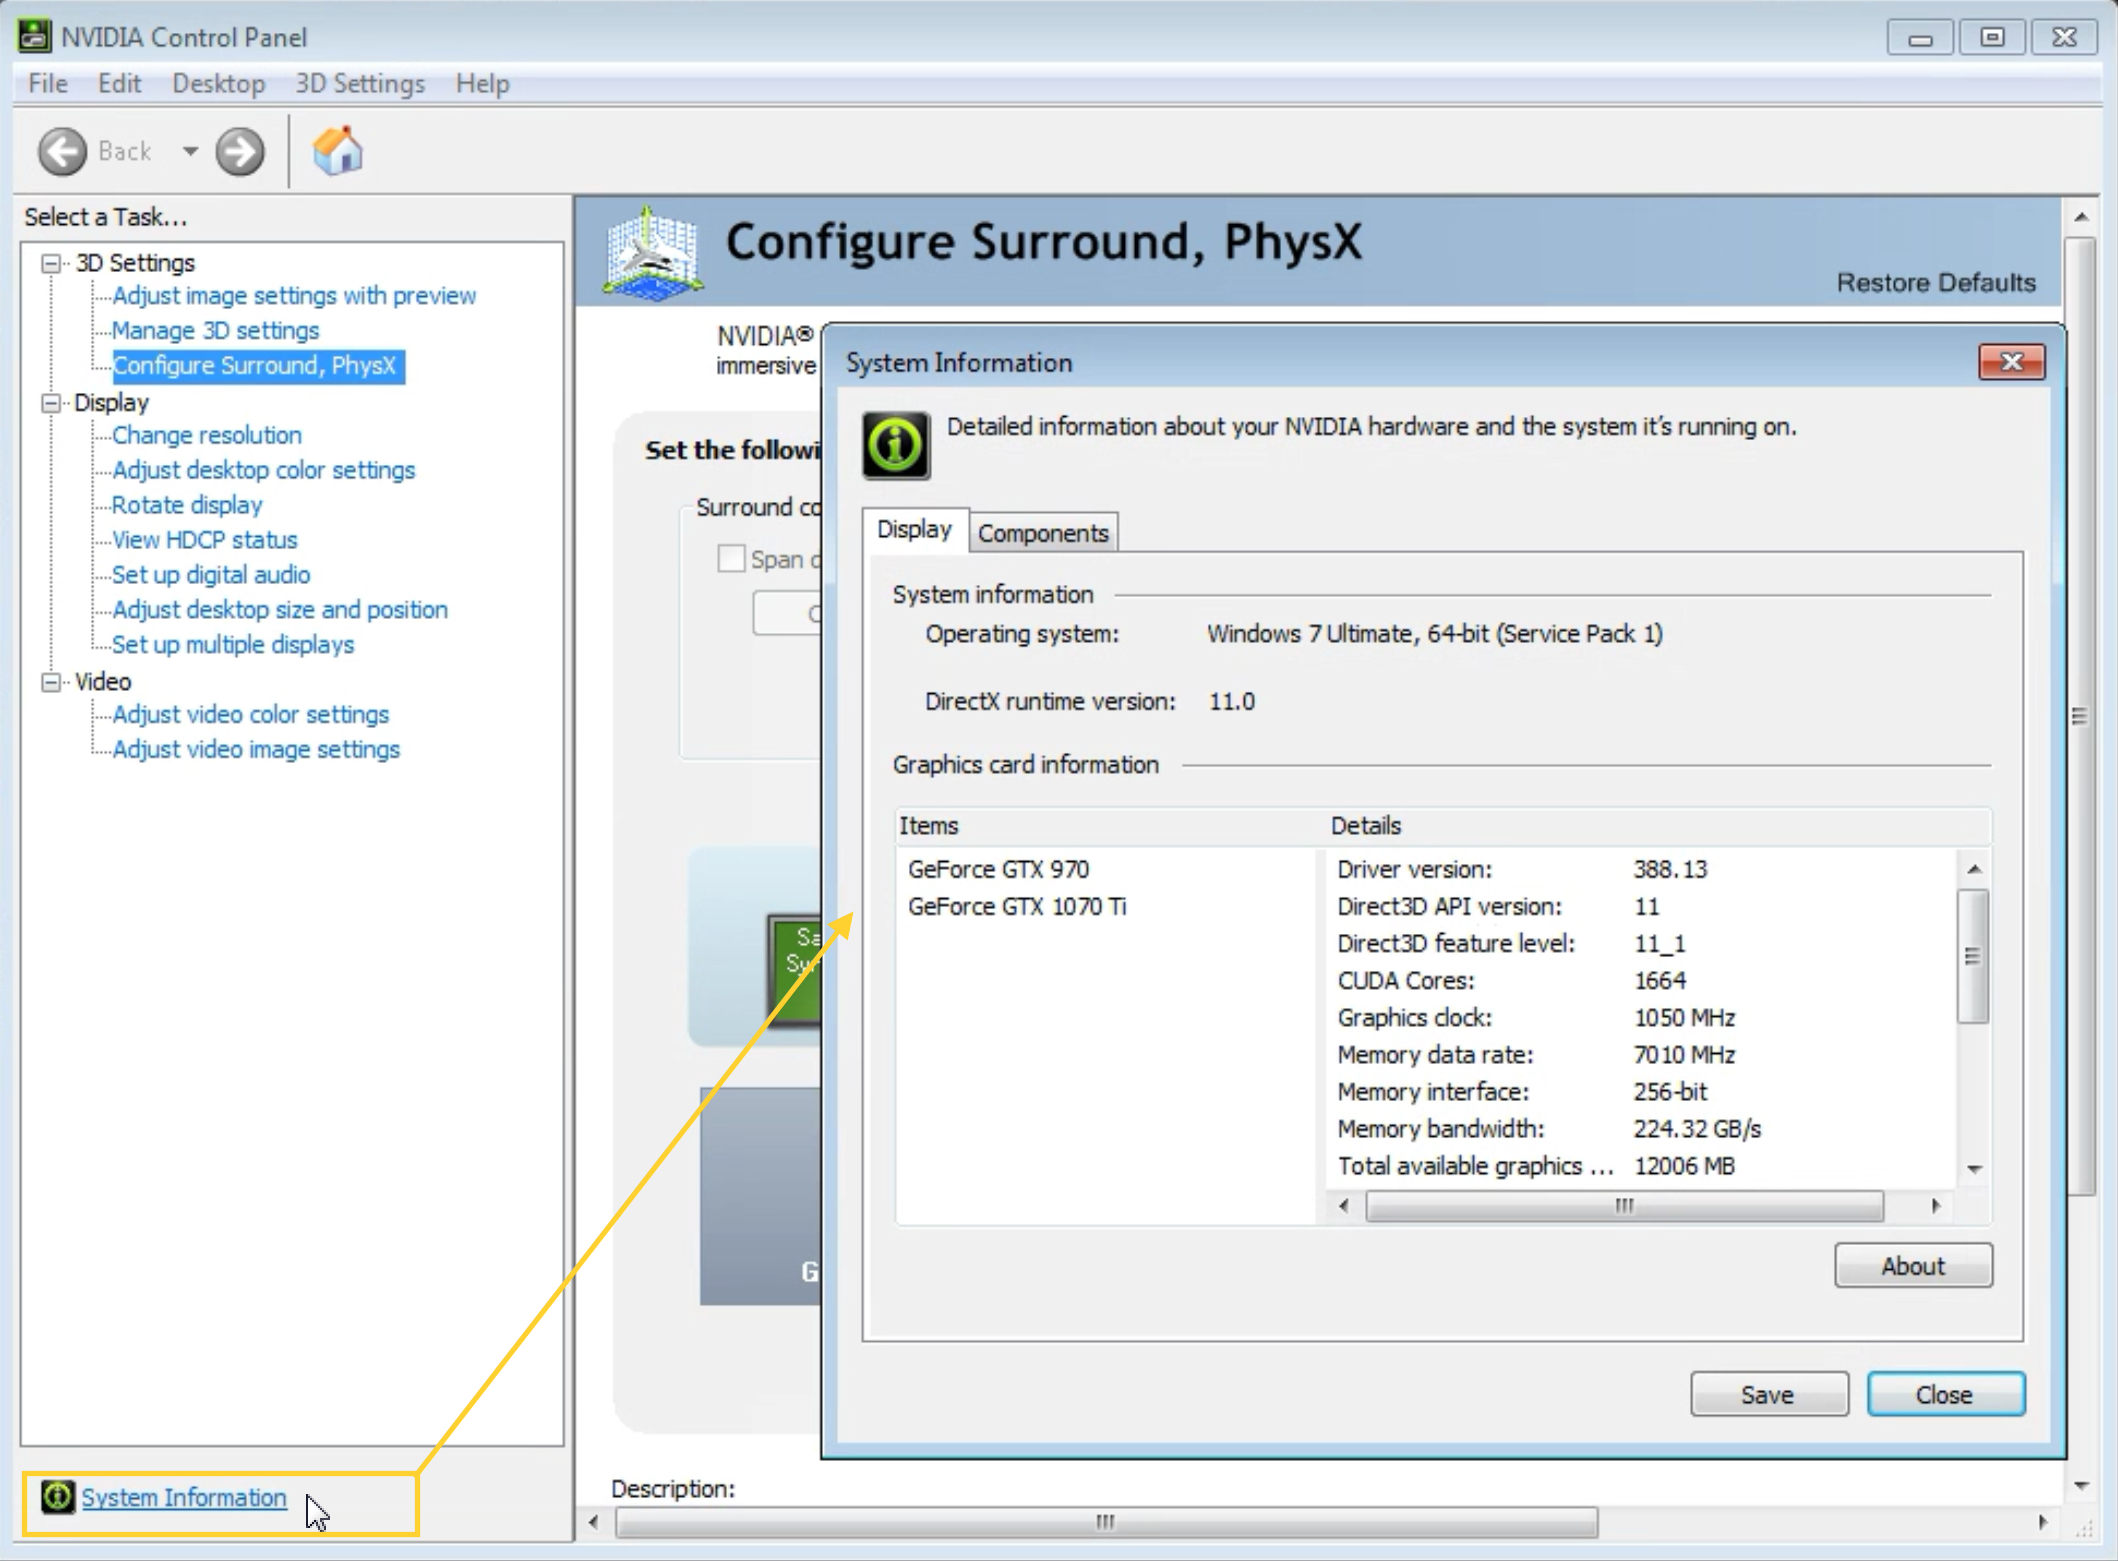Click the Back arrow icon
Screen dimensions: 2118x1561
[x=62, y=152]
